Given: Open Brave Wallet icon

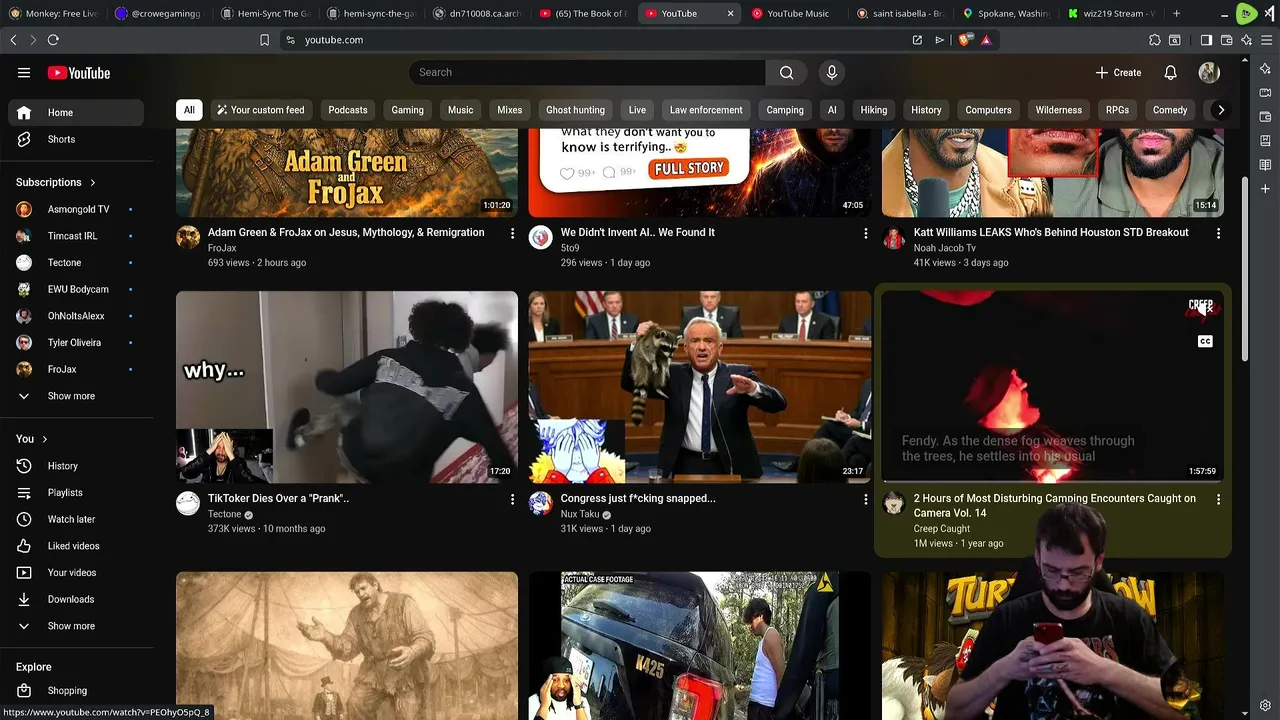Looking at the screenshot, I should [1226, 40].
